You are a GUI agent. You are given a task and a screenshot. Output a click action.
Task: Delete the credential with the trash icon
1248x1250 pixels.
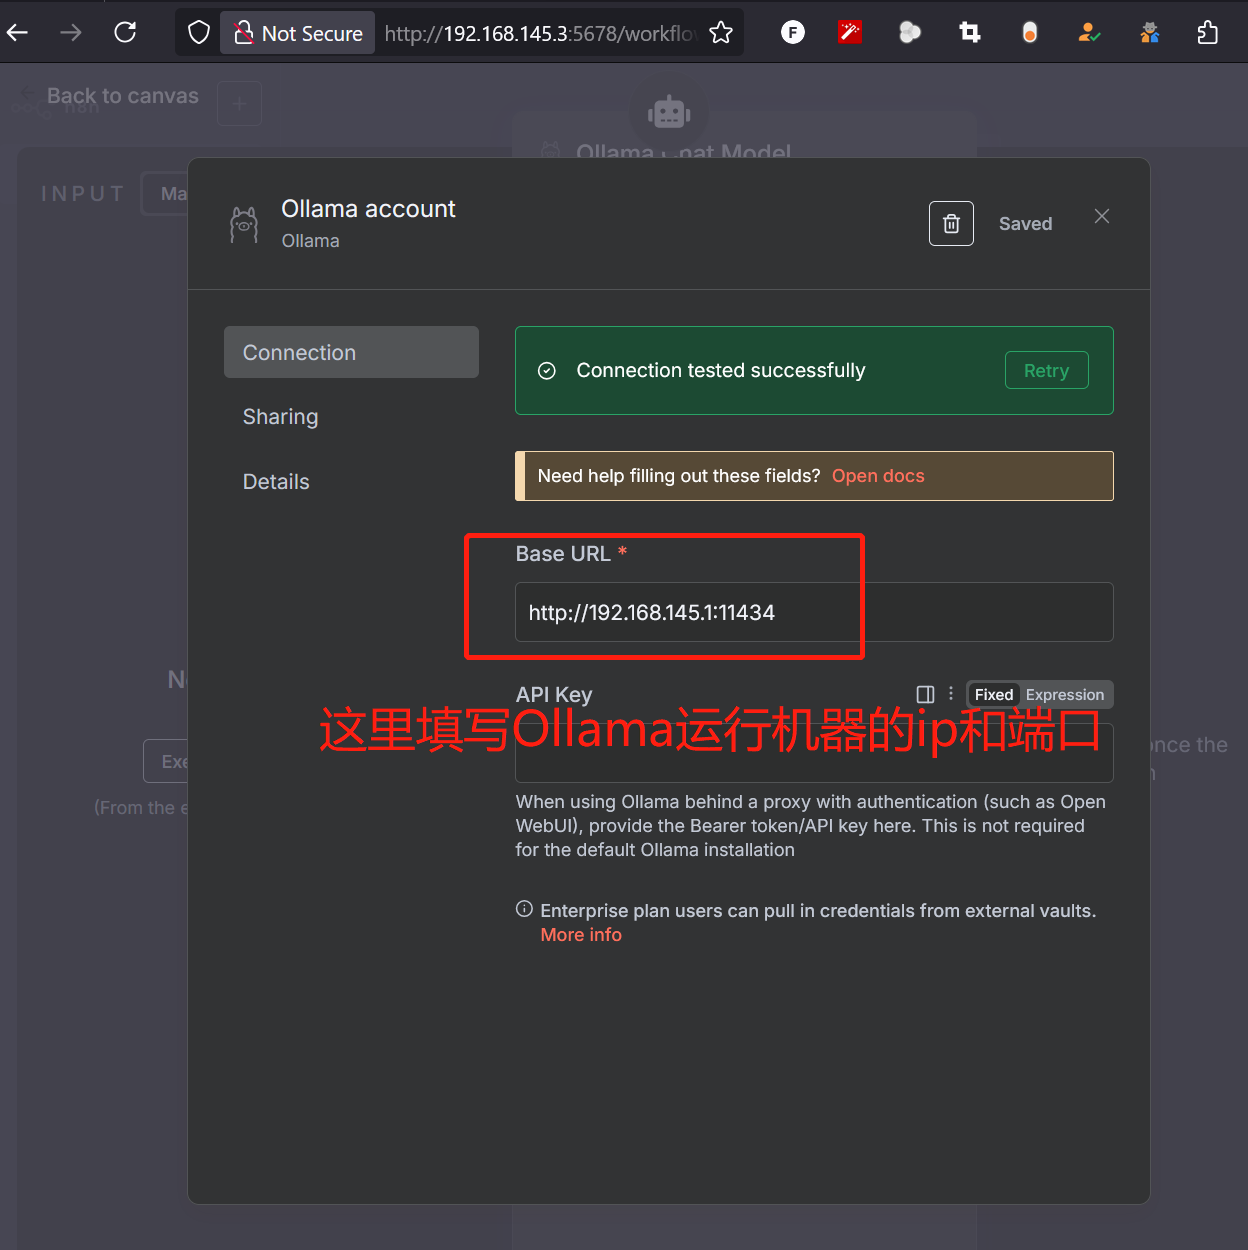[x=951, y=223]
